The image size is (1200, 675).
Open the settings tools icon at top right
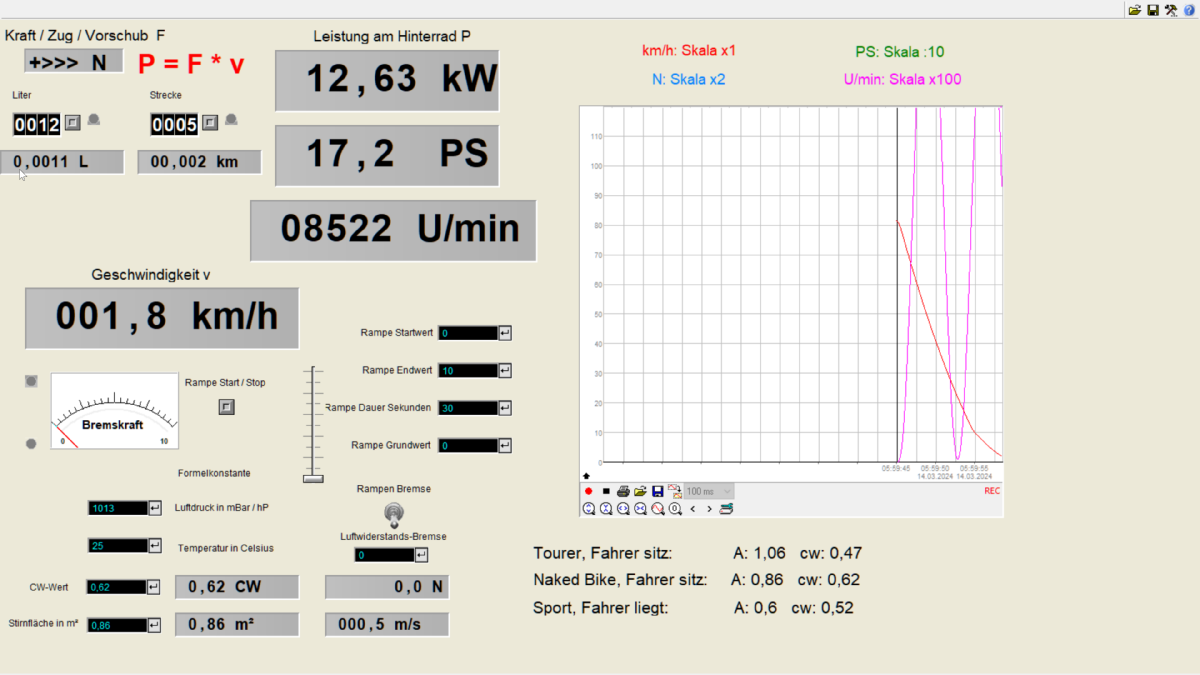[x=1171, y=10]
